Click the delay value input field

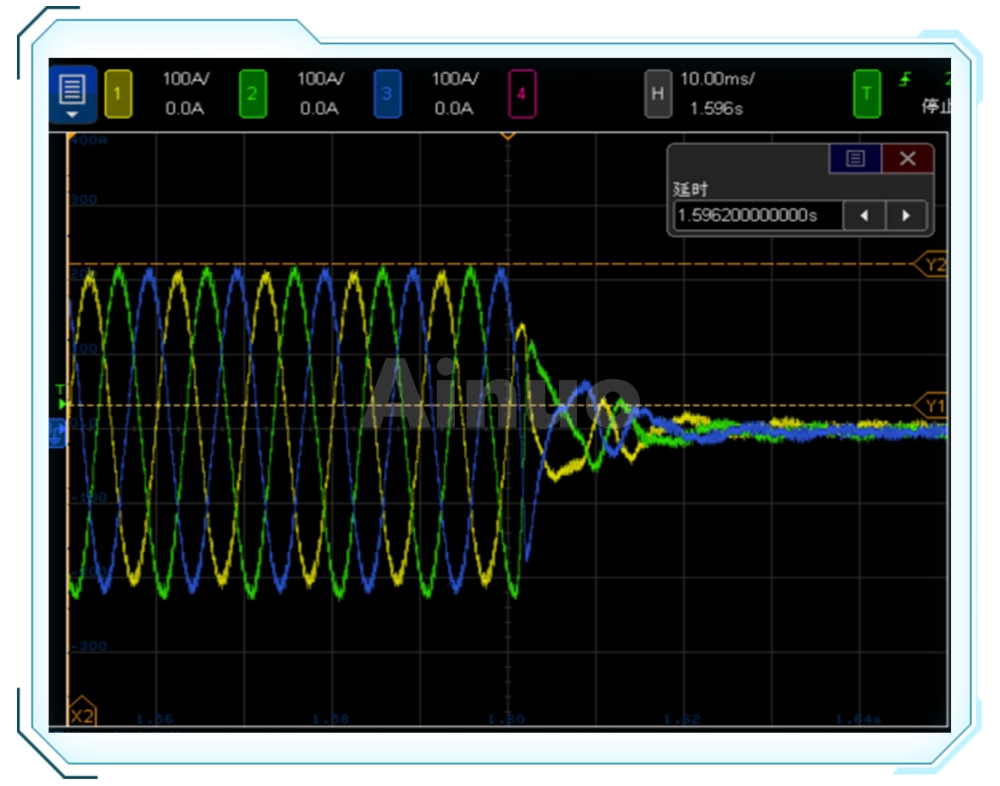(x=757, y=215)
